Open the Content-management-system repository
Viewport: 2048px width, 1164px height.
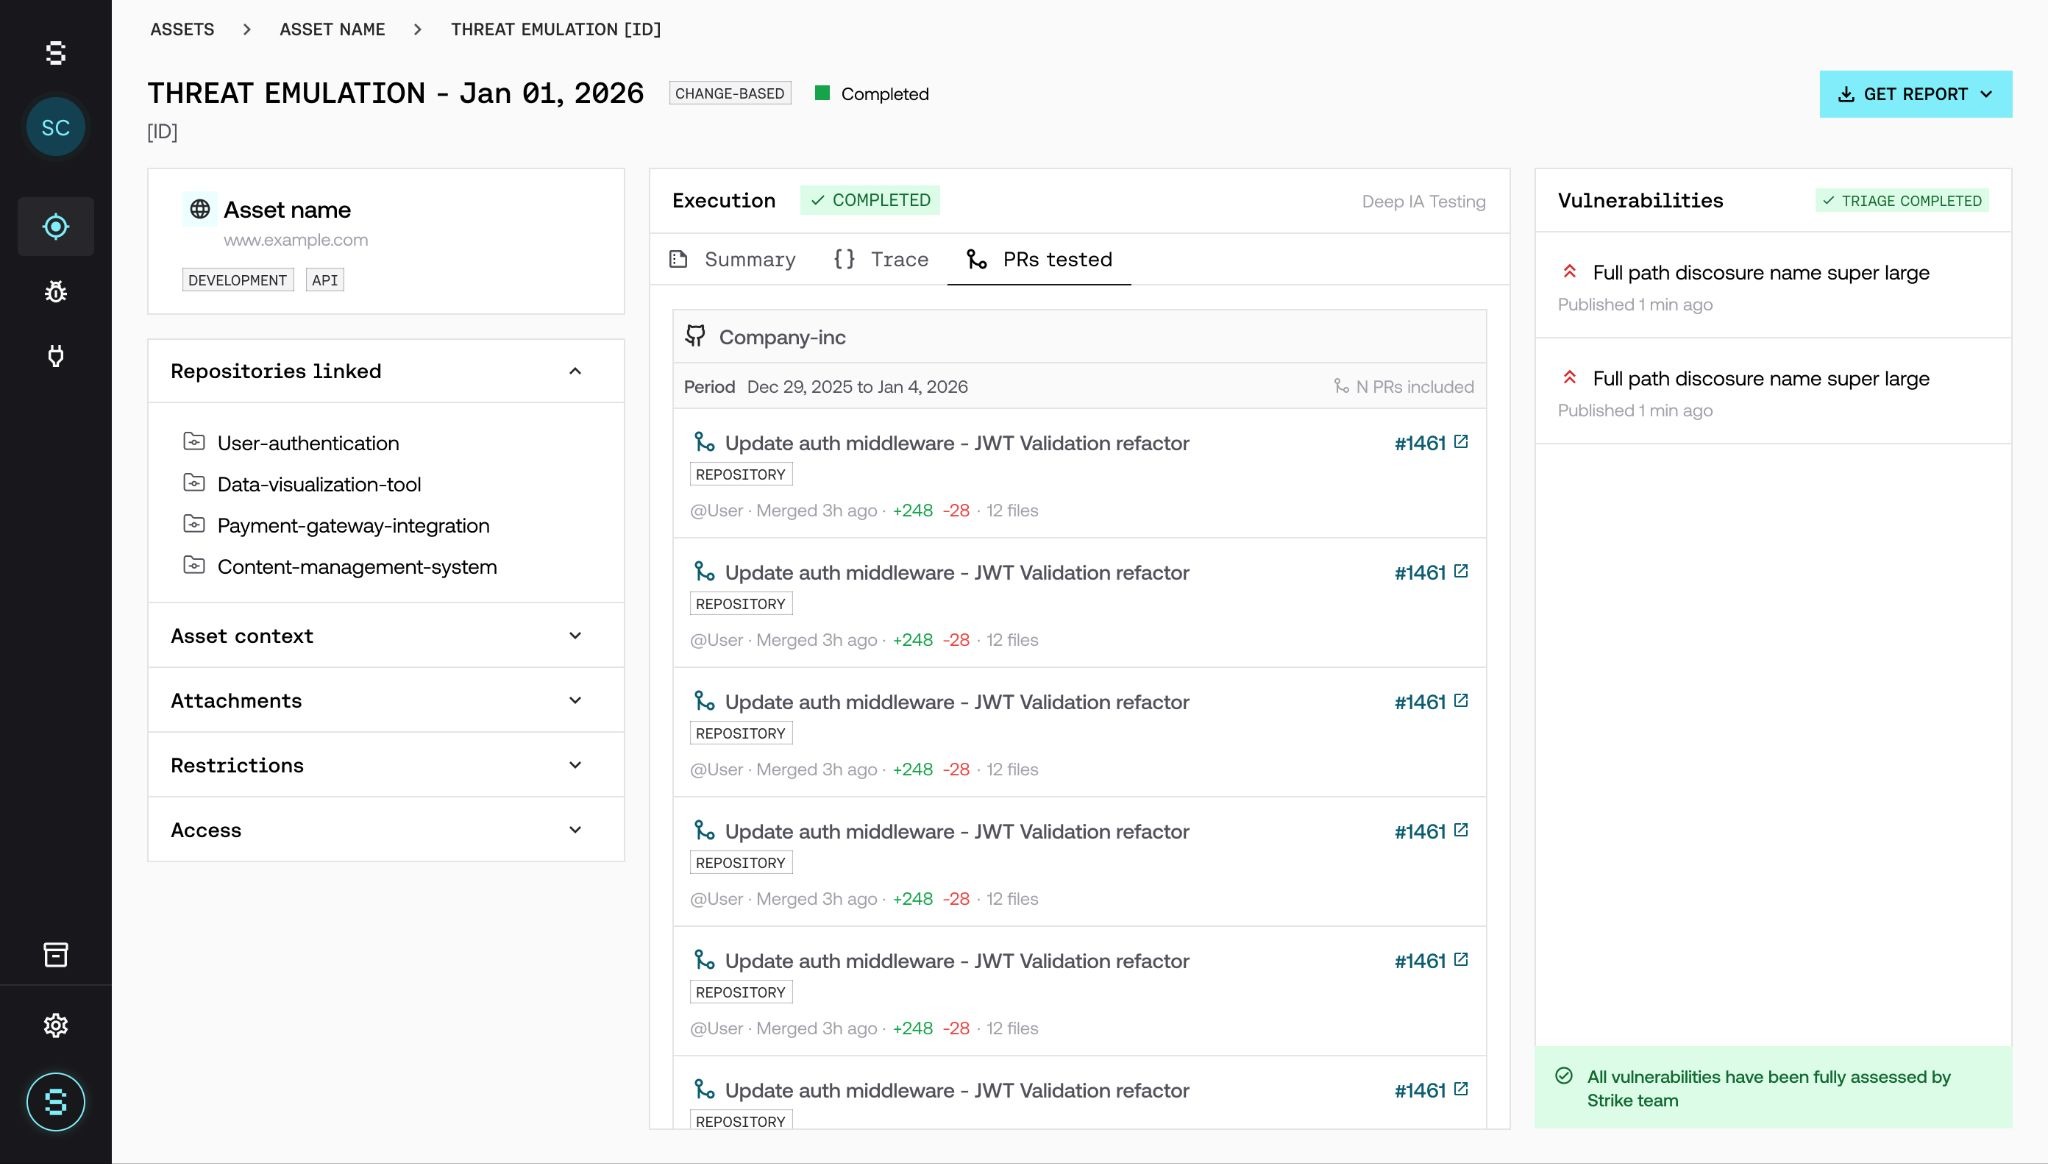[x=357, y=566]
